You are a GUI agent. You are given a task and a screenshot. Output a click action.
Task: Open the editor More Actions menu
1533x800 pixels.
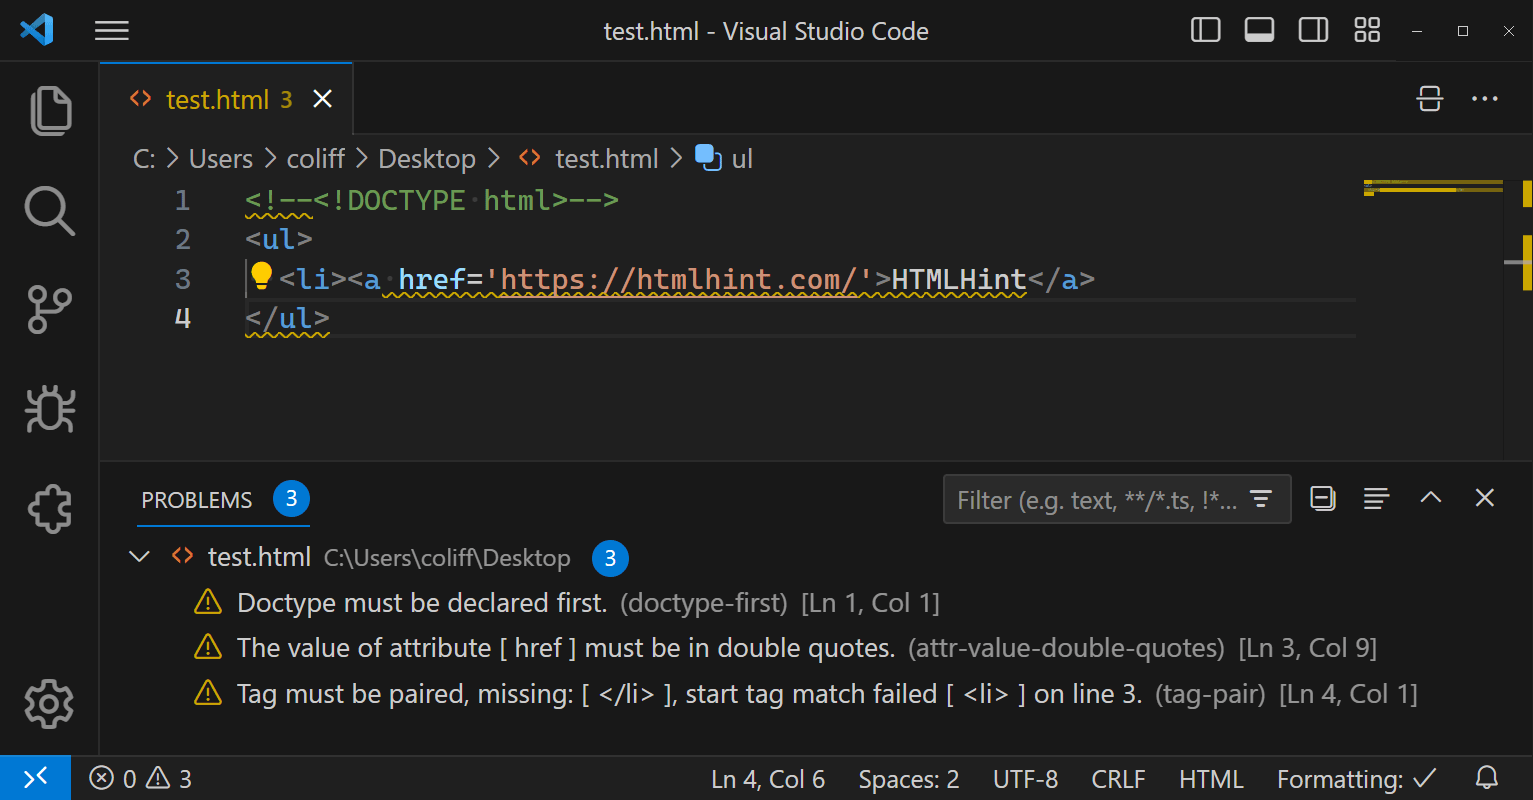click(1484, 98)
